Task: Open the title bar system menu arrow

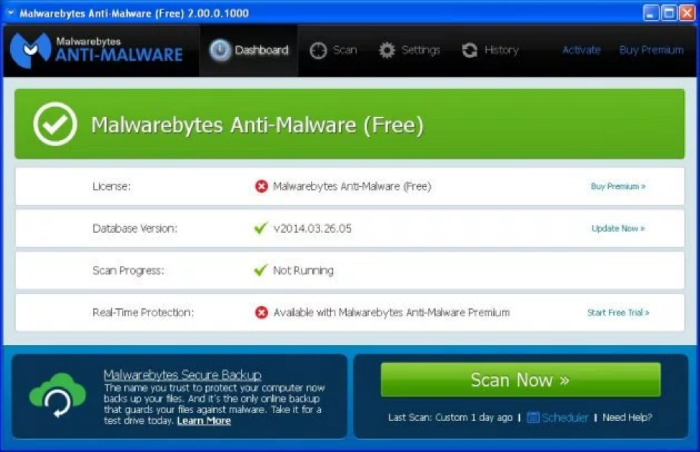Action: tap(11, 13)
